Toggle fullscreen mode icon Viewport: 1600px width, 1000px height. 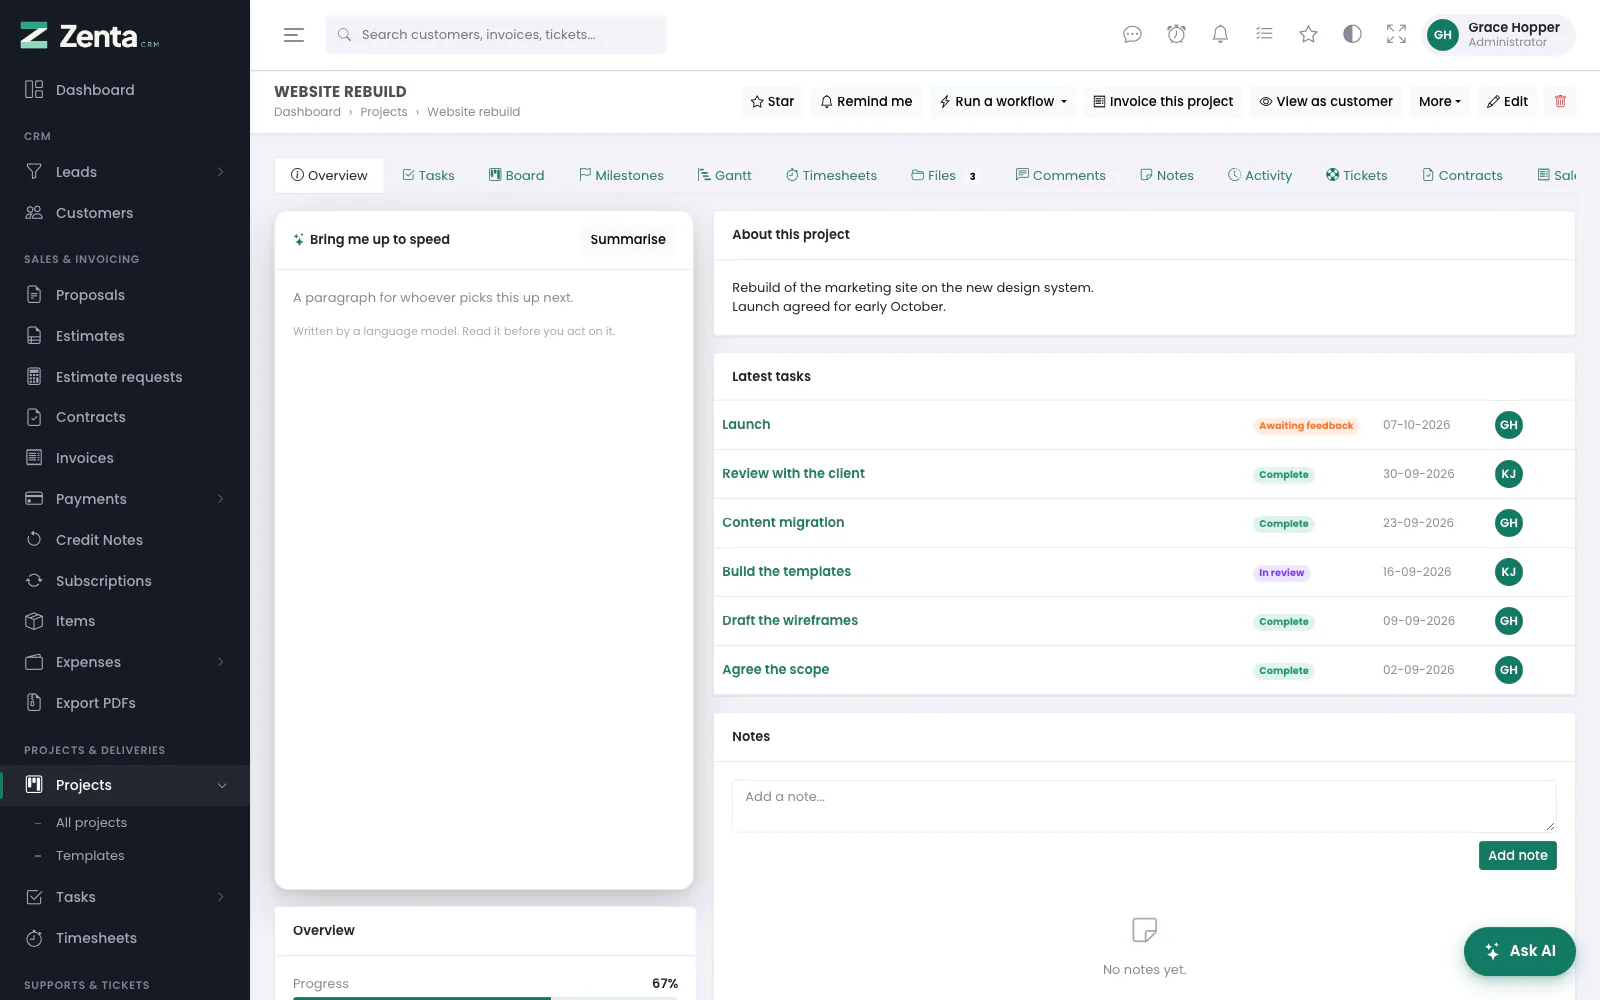pos(1396,35)
